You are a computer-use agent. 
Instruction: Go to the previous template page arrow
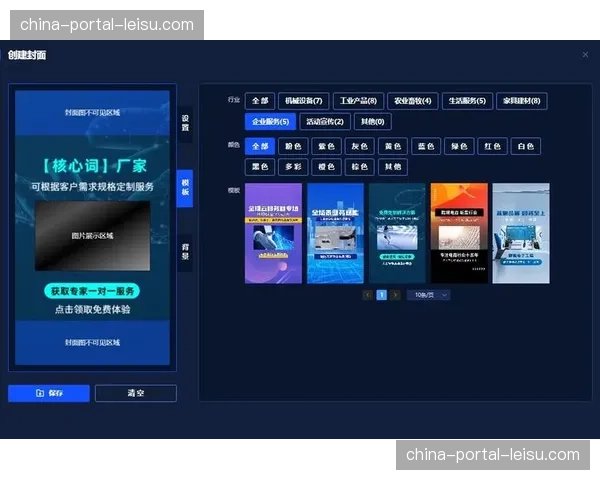pyautogui.click(x=367, y=295)
